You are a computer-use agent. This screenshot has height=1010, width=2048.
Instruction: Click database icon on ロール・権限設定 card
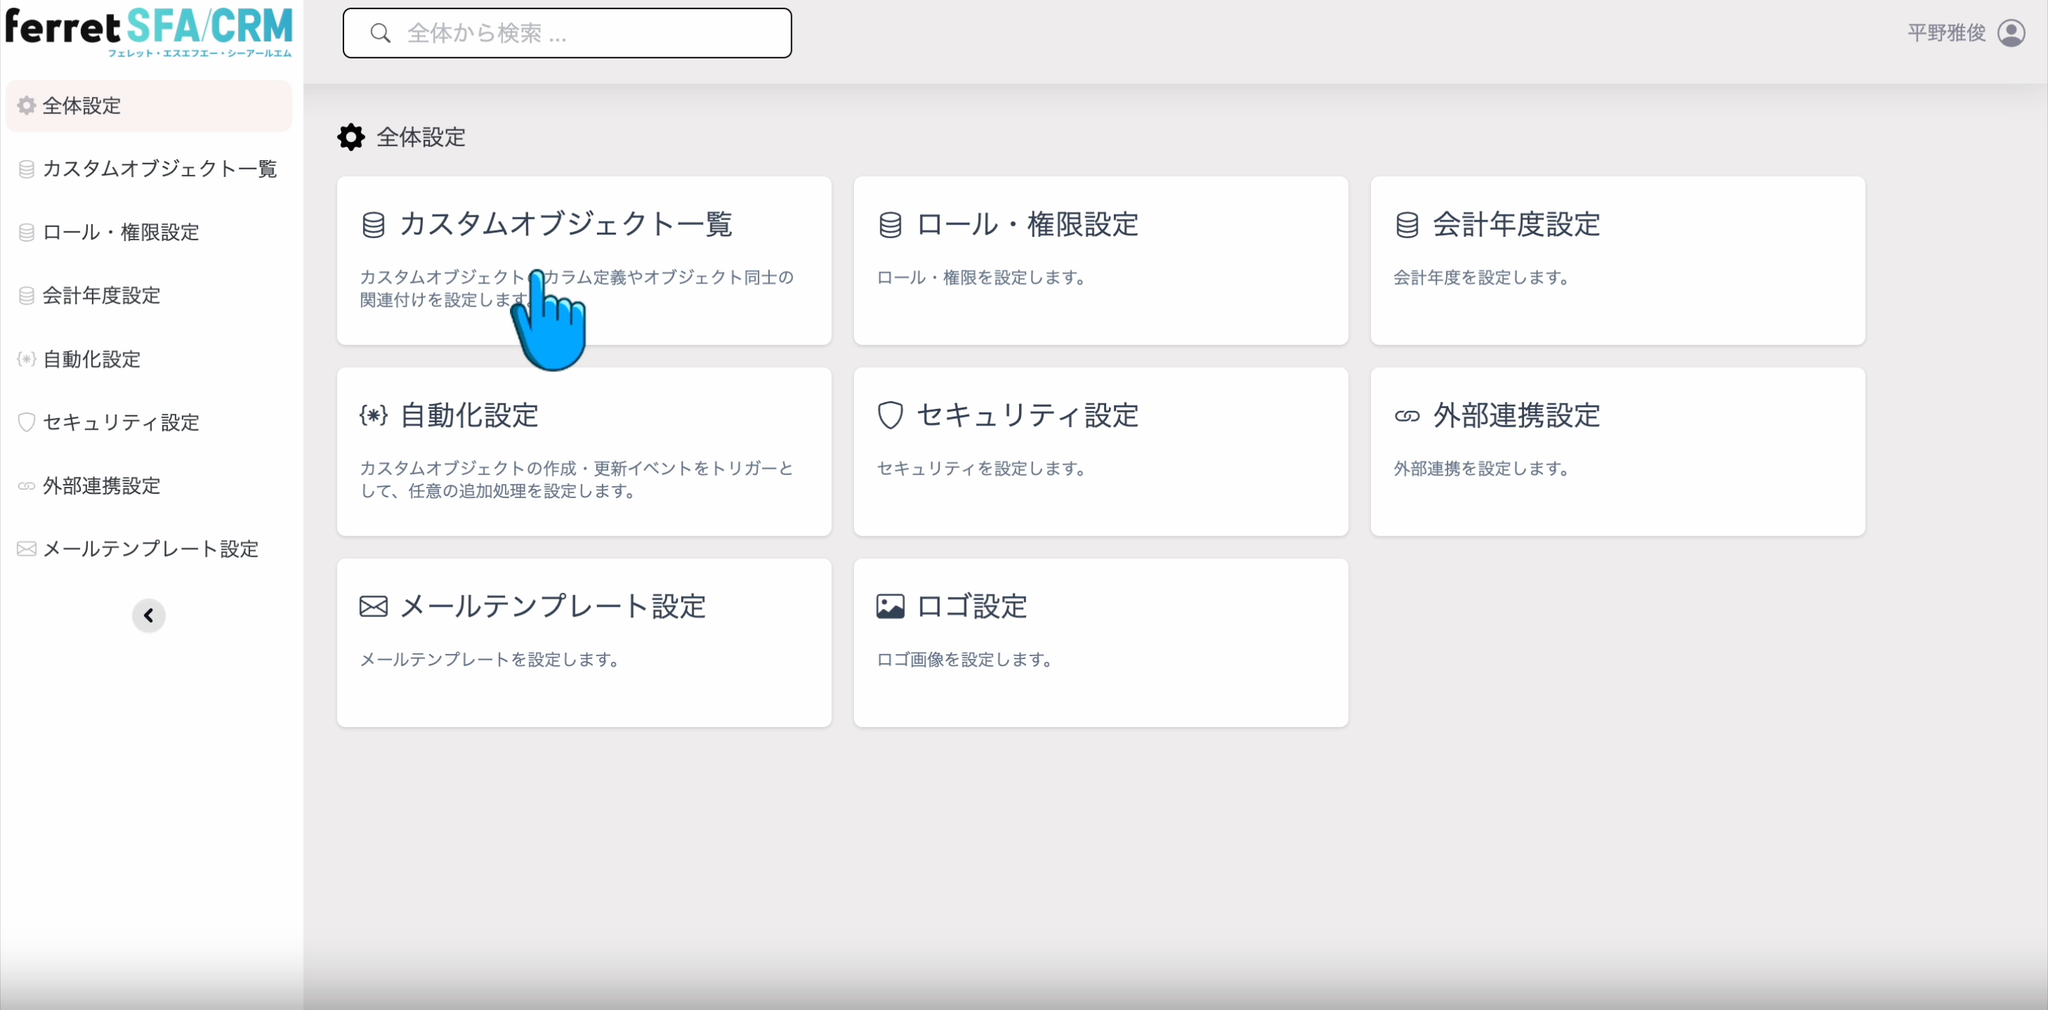890,225
